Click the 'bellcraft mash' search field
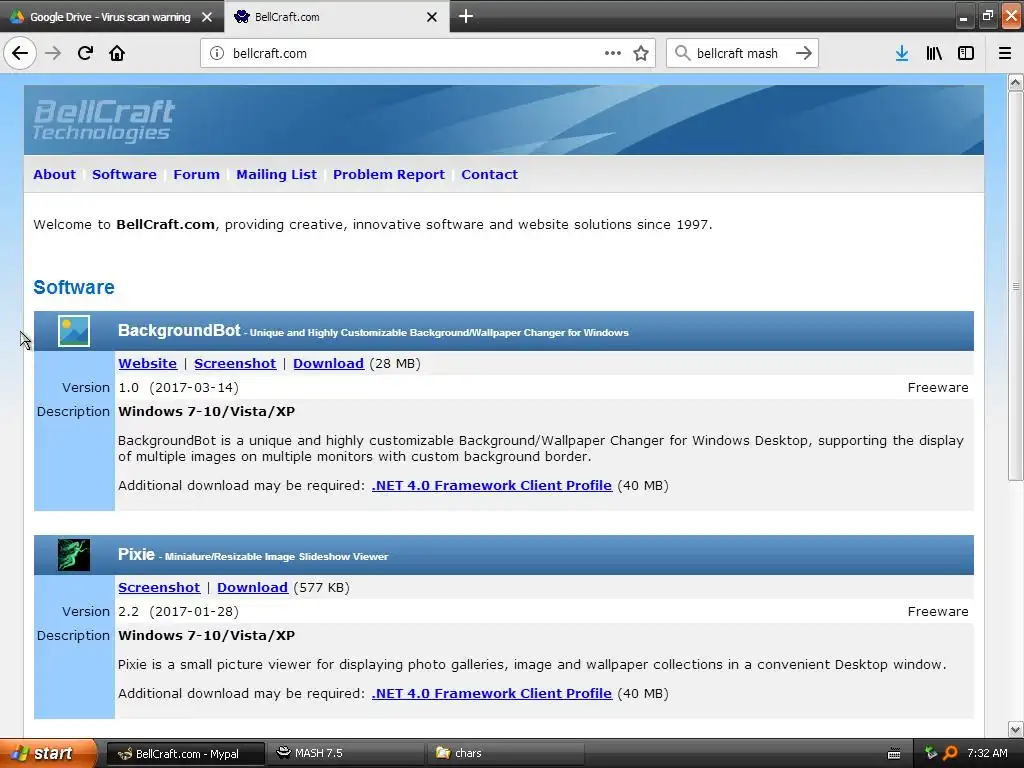Screen dimensions: 1024x768 741,53
